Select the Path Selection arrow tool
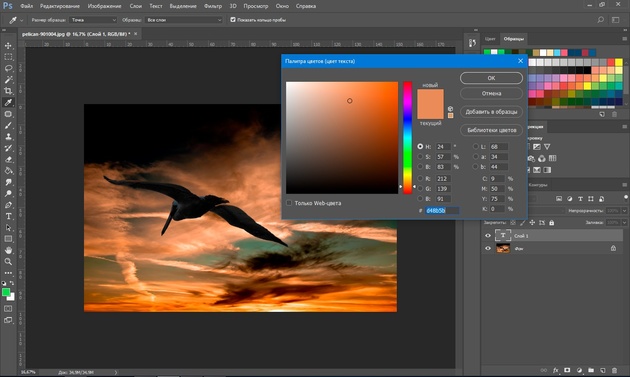The width and height of the screenshot is (630, 377). [x=8, y=227]
